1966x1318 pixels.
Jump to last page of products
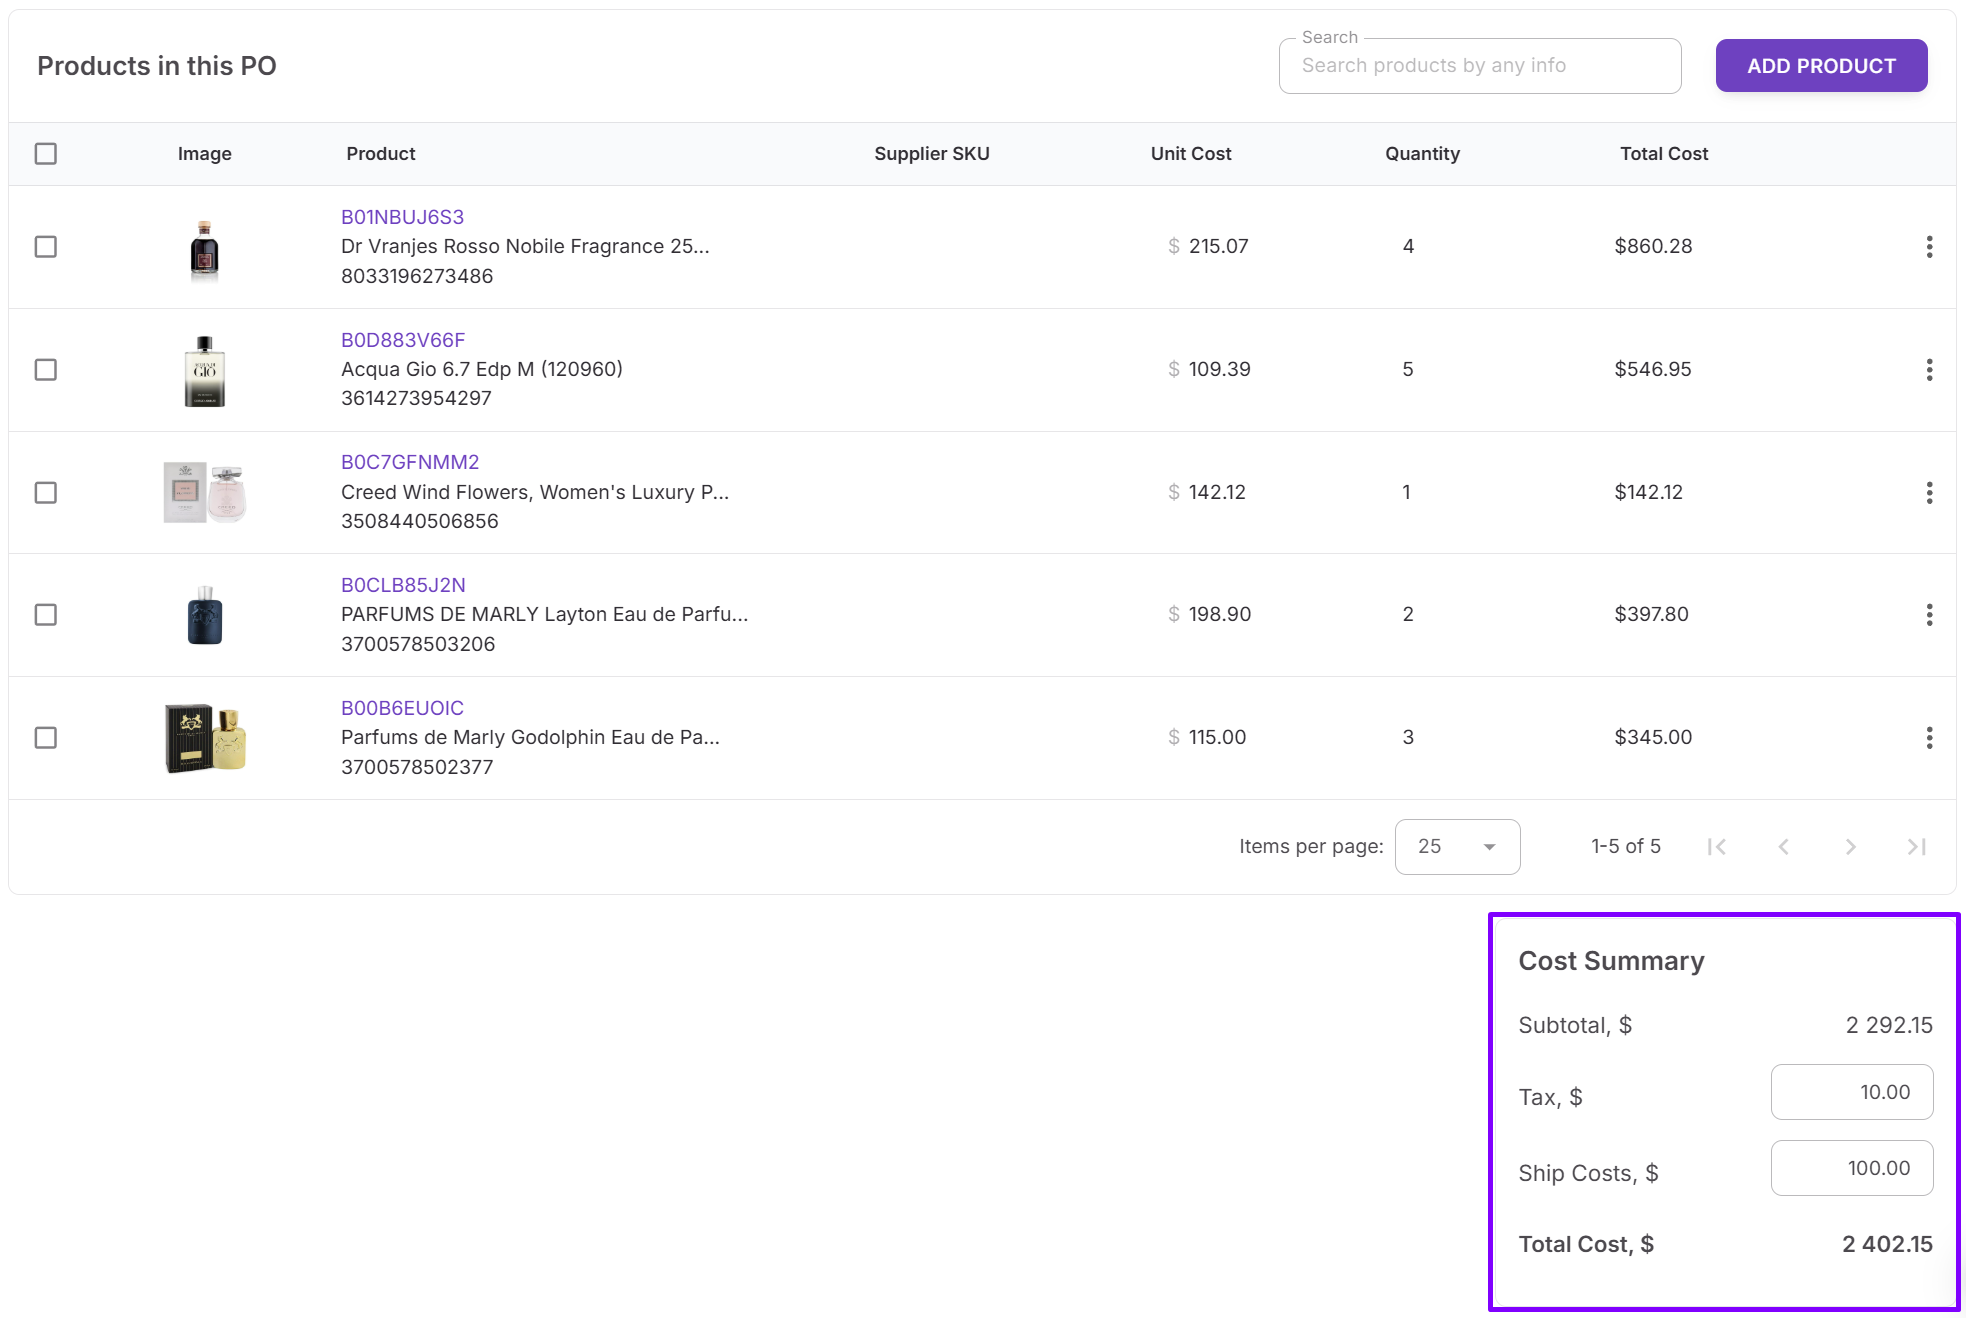pyautogui.click(x=1917, y=847)
